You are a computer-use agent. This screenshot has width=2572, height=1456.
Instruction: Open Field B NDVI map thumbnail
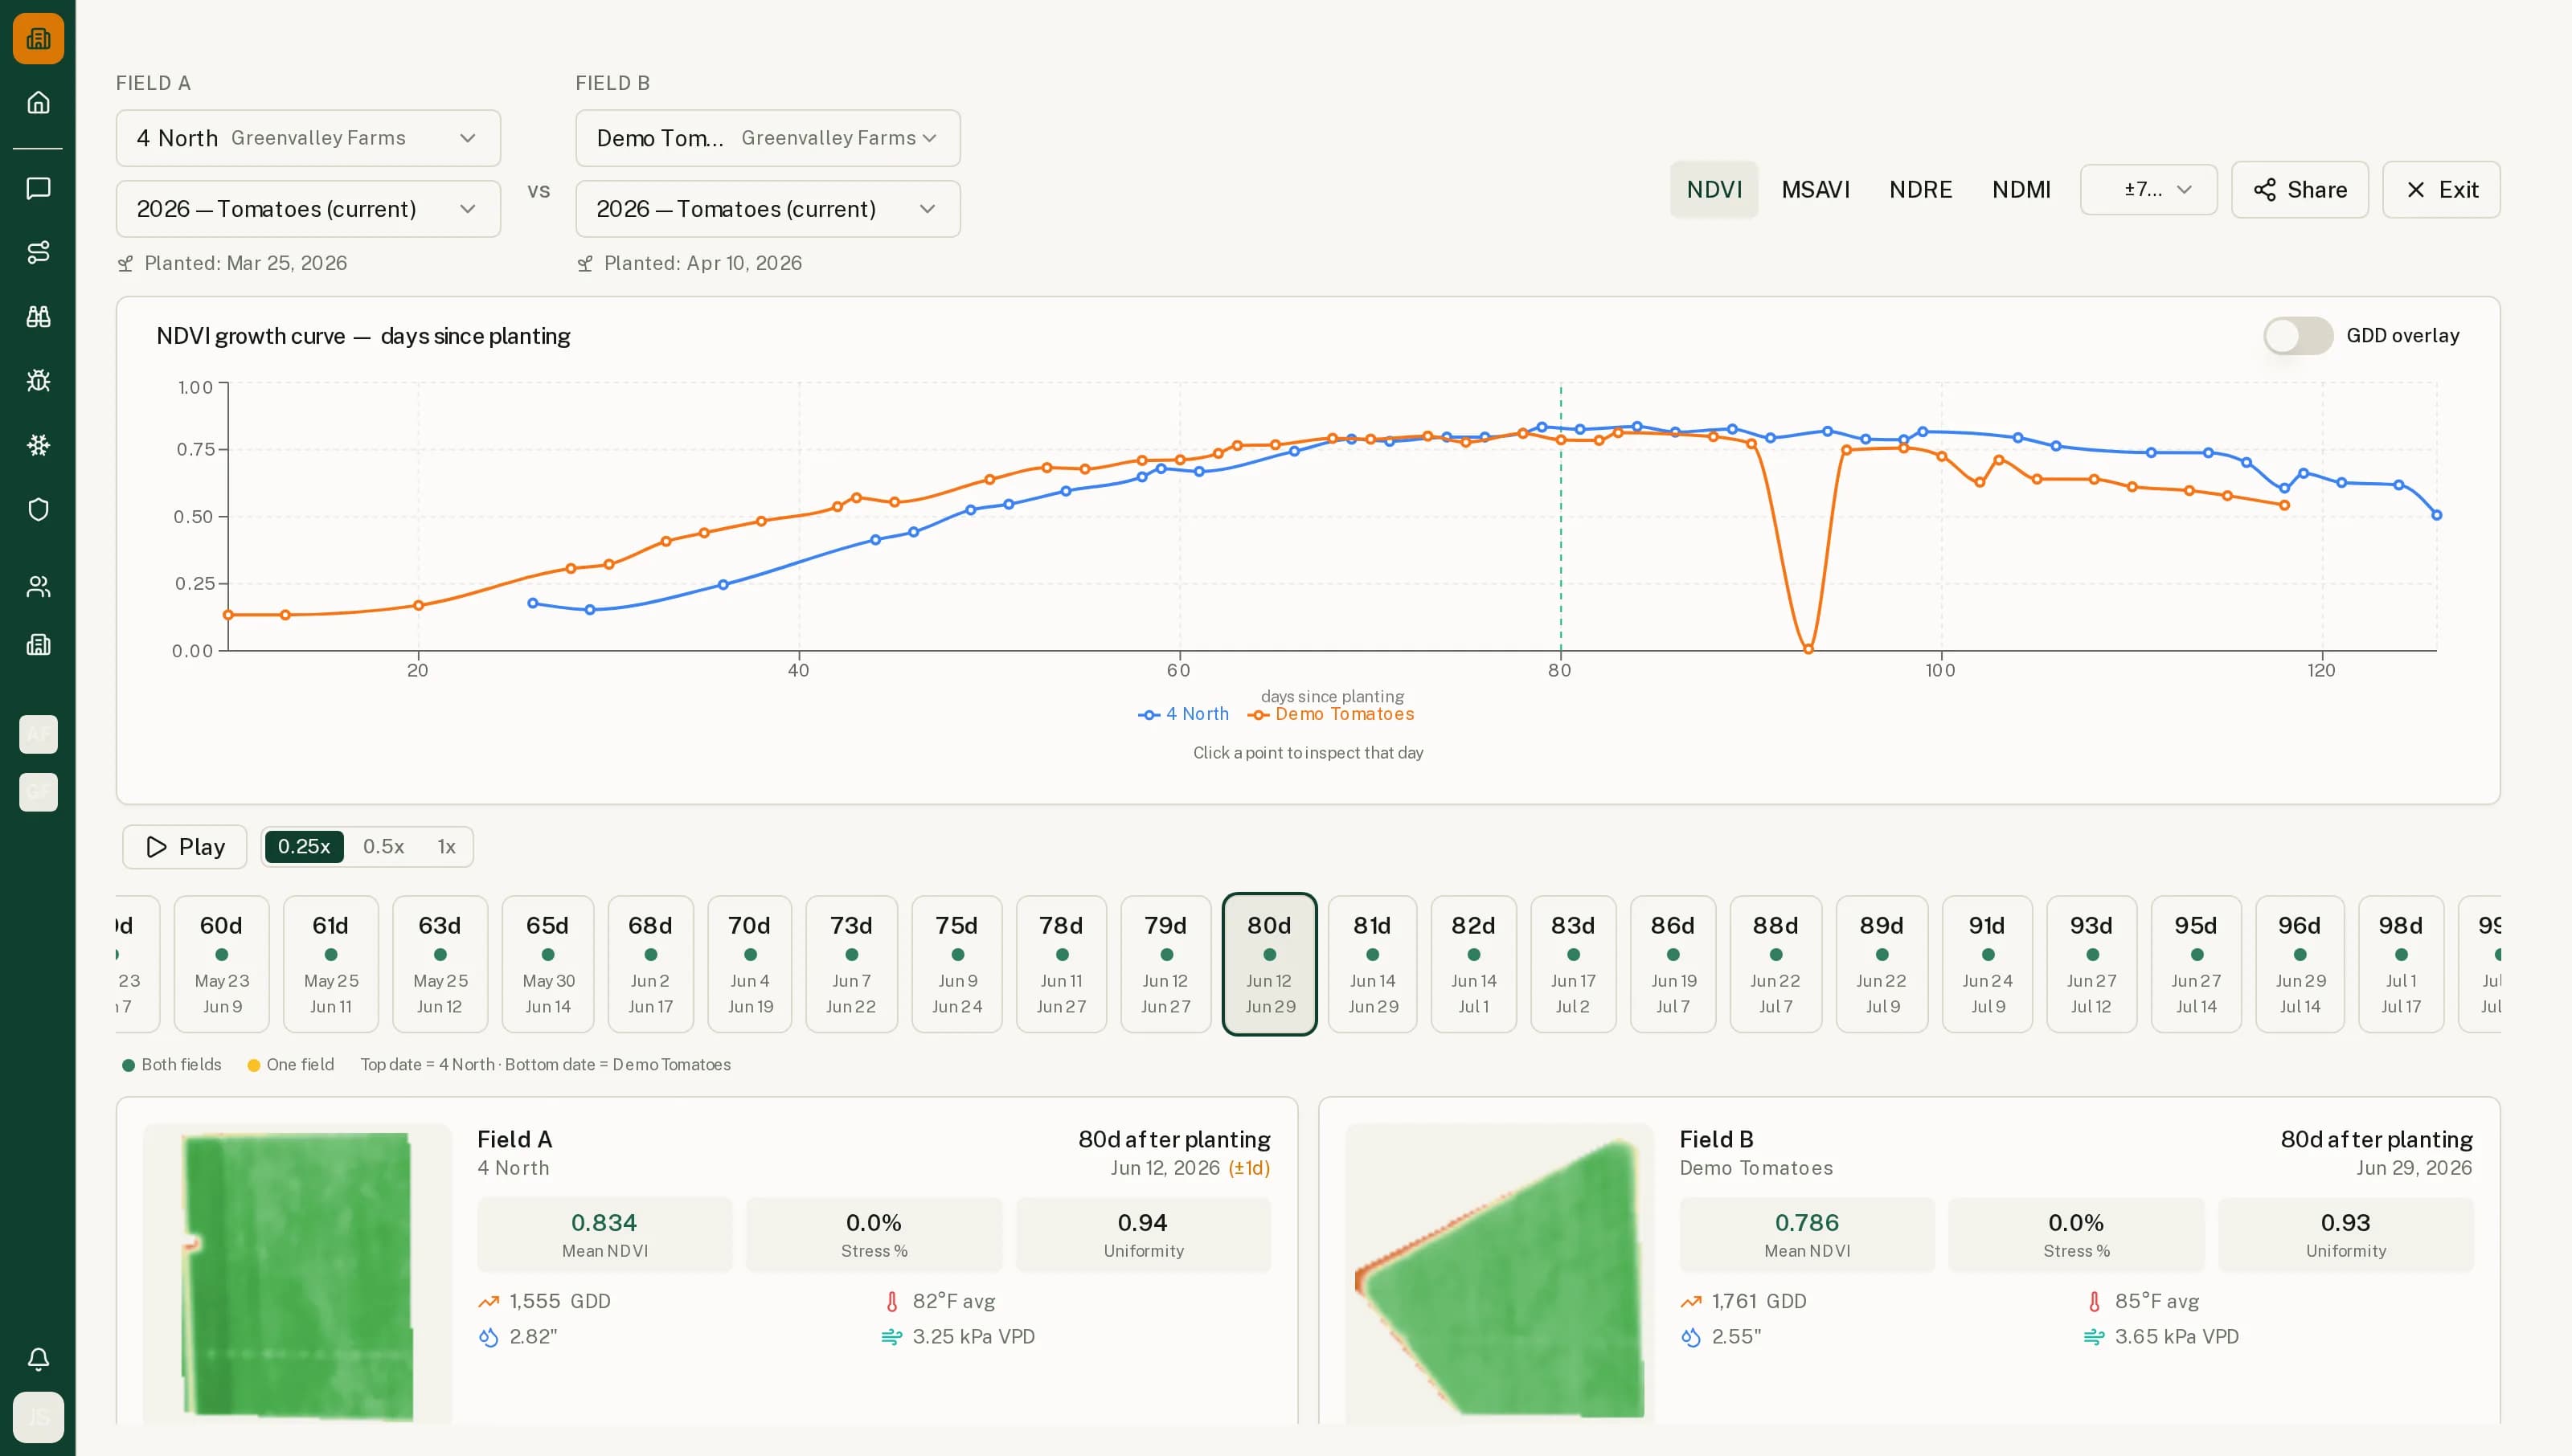(1499, 1274)
